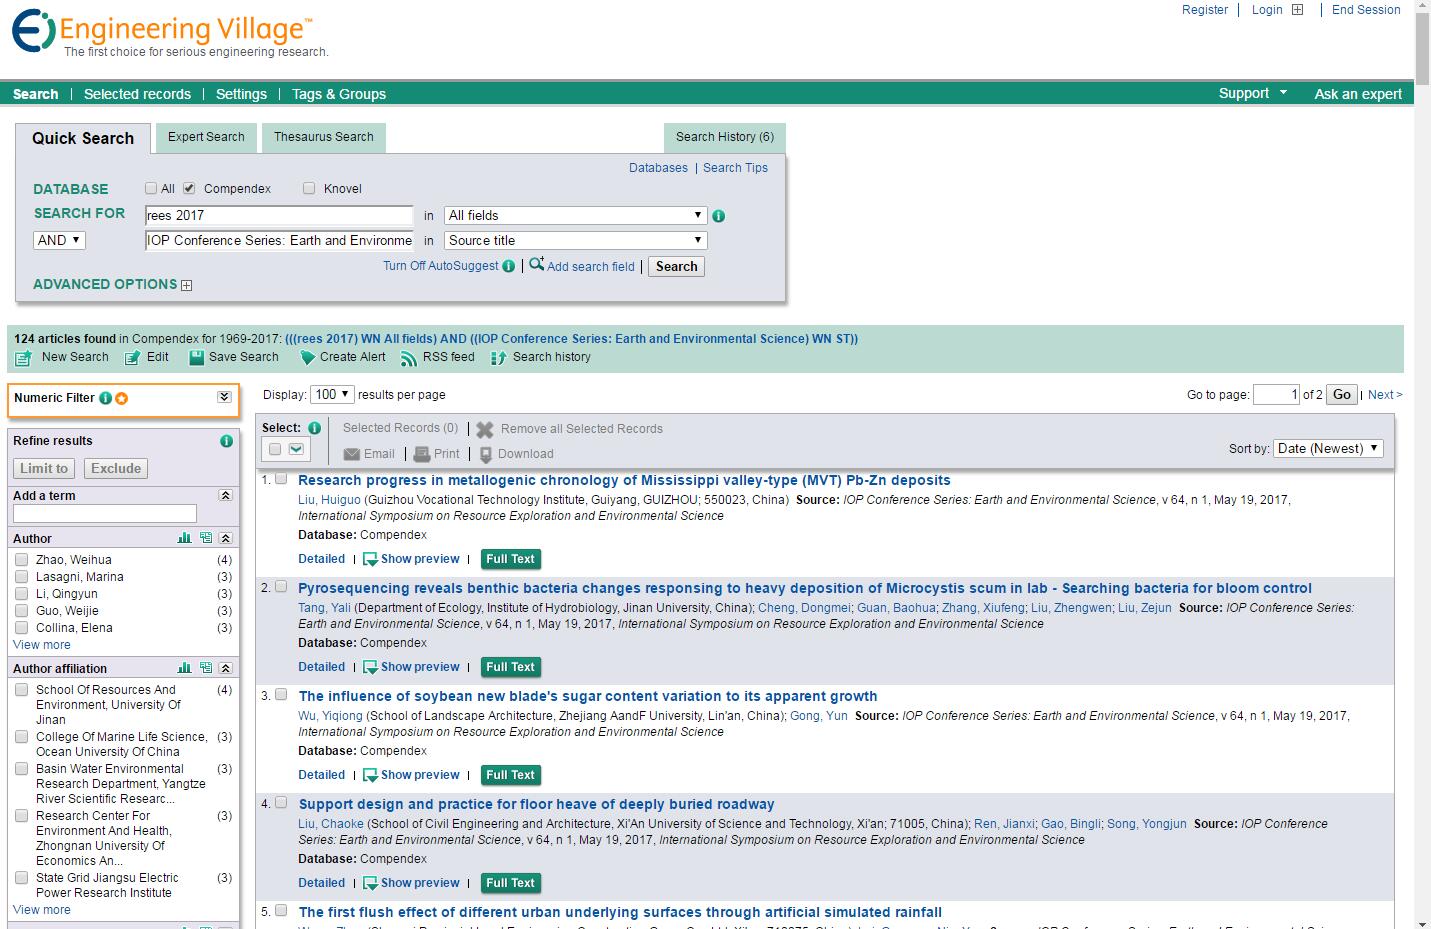Click the Email envelope icon
1431x929 pixels.
[x=352, y=454]
